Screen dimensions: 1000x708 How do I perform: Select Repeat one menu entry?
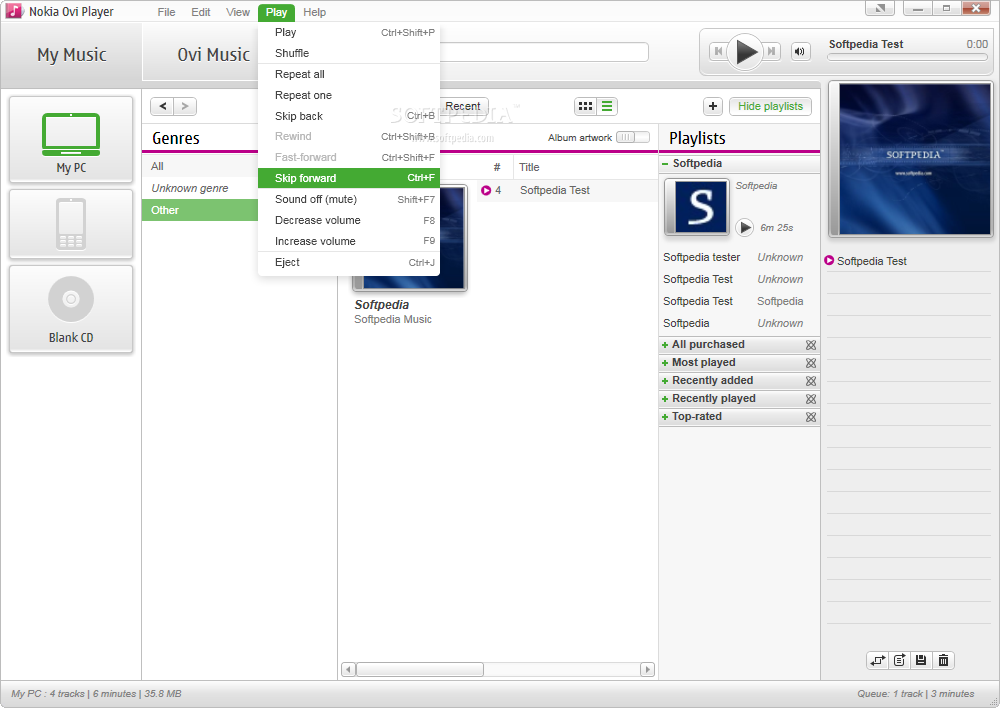[x=349, y=95]
